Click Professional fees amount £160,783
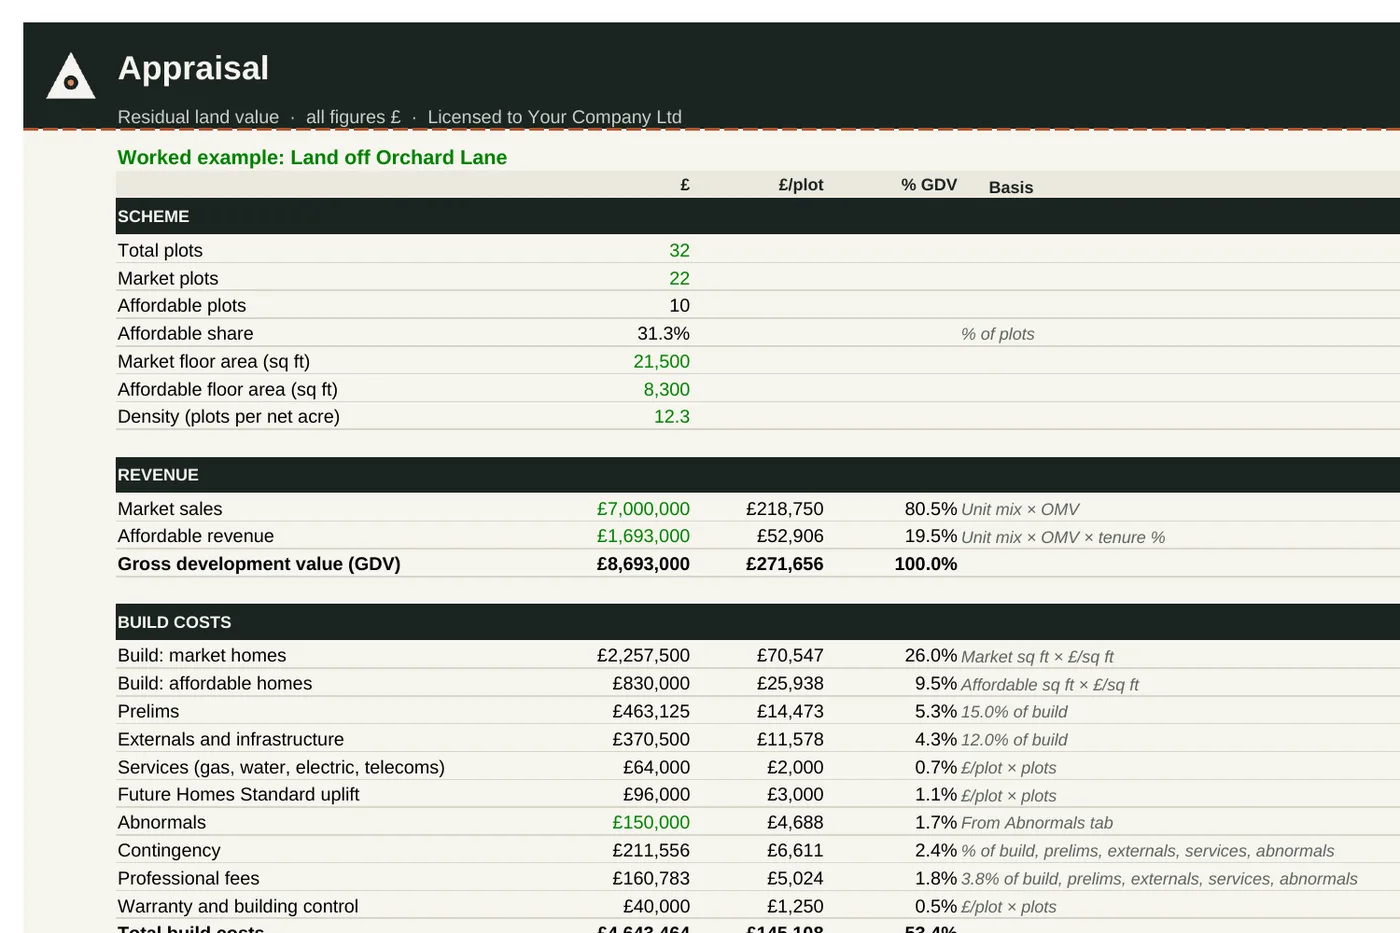 pyautogui.click(x=651, y=879)
